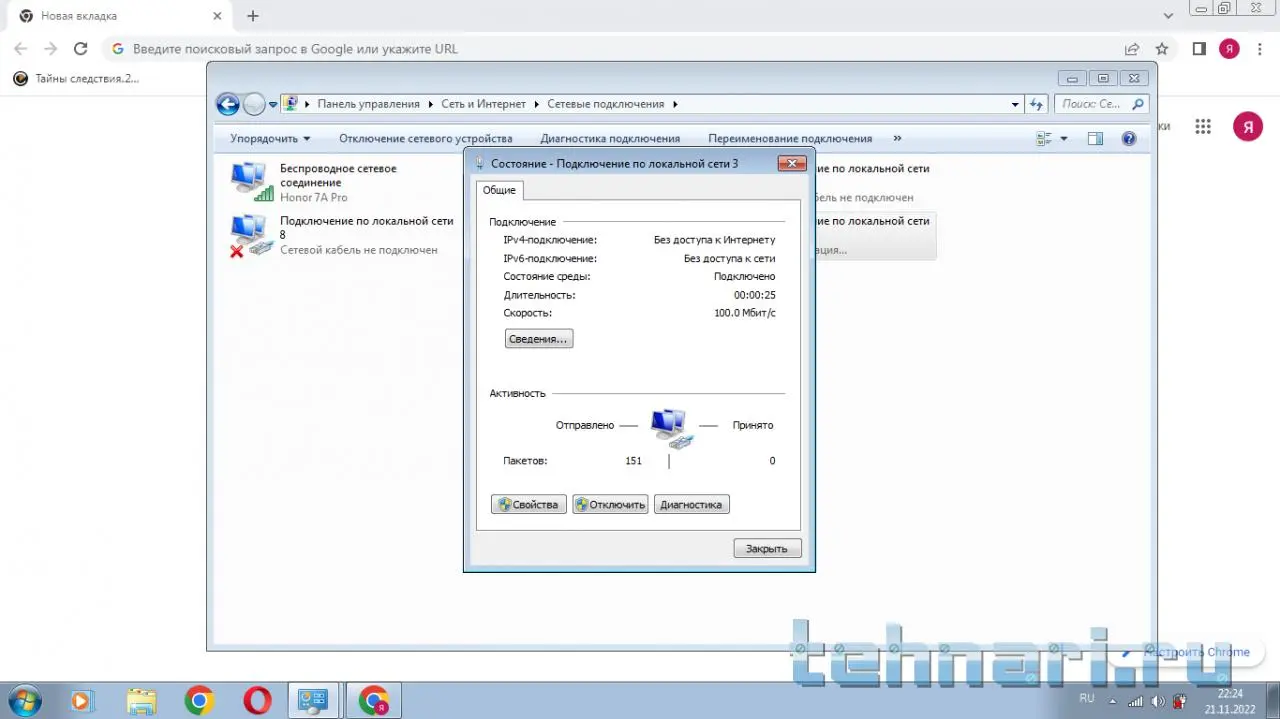Open Windows Media Player from the taskbar
The width and height of the screenshot is (1280, 719).
(83, 701)
